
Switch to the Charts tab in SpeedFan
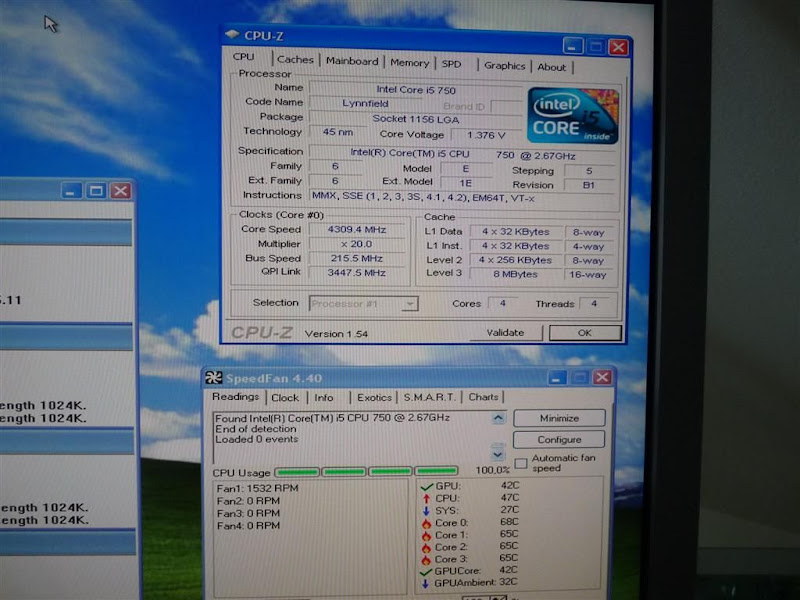[483, 397]
